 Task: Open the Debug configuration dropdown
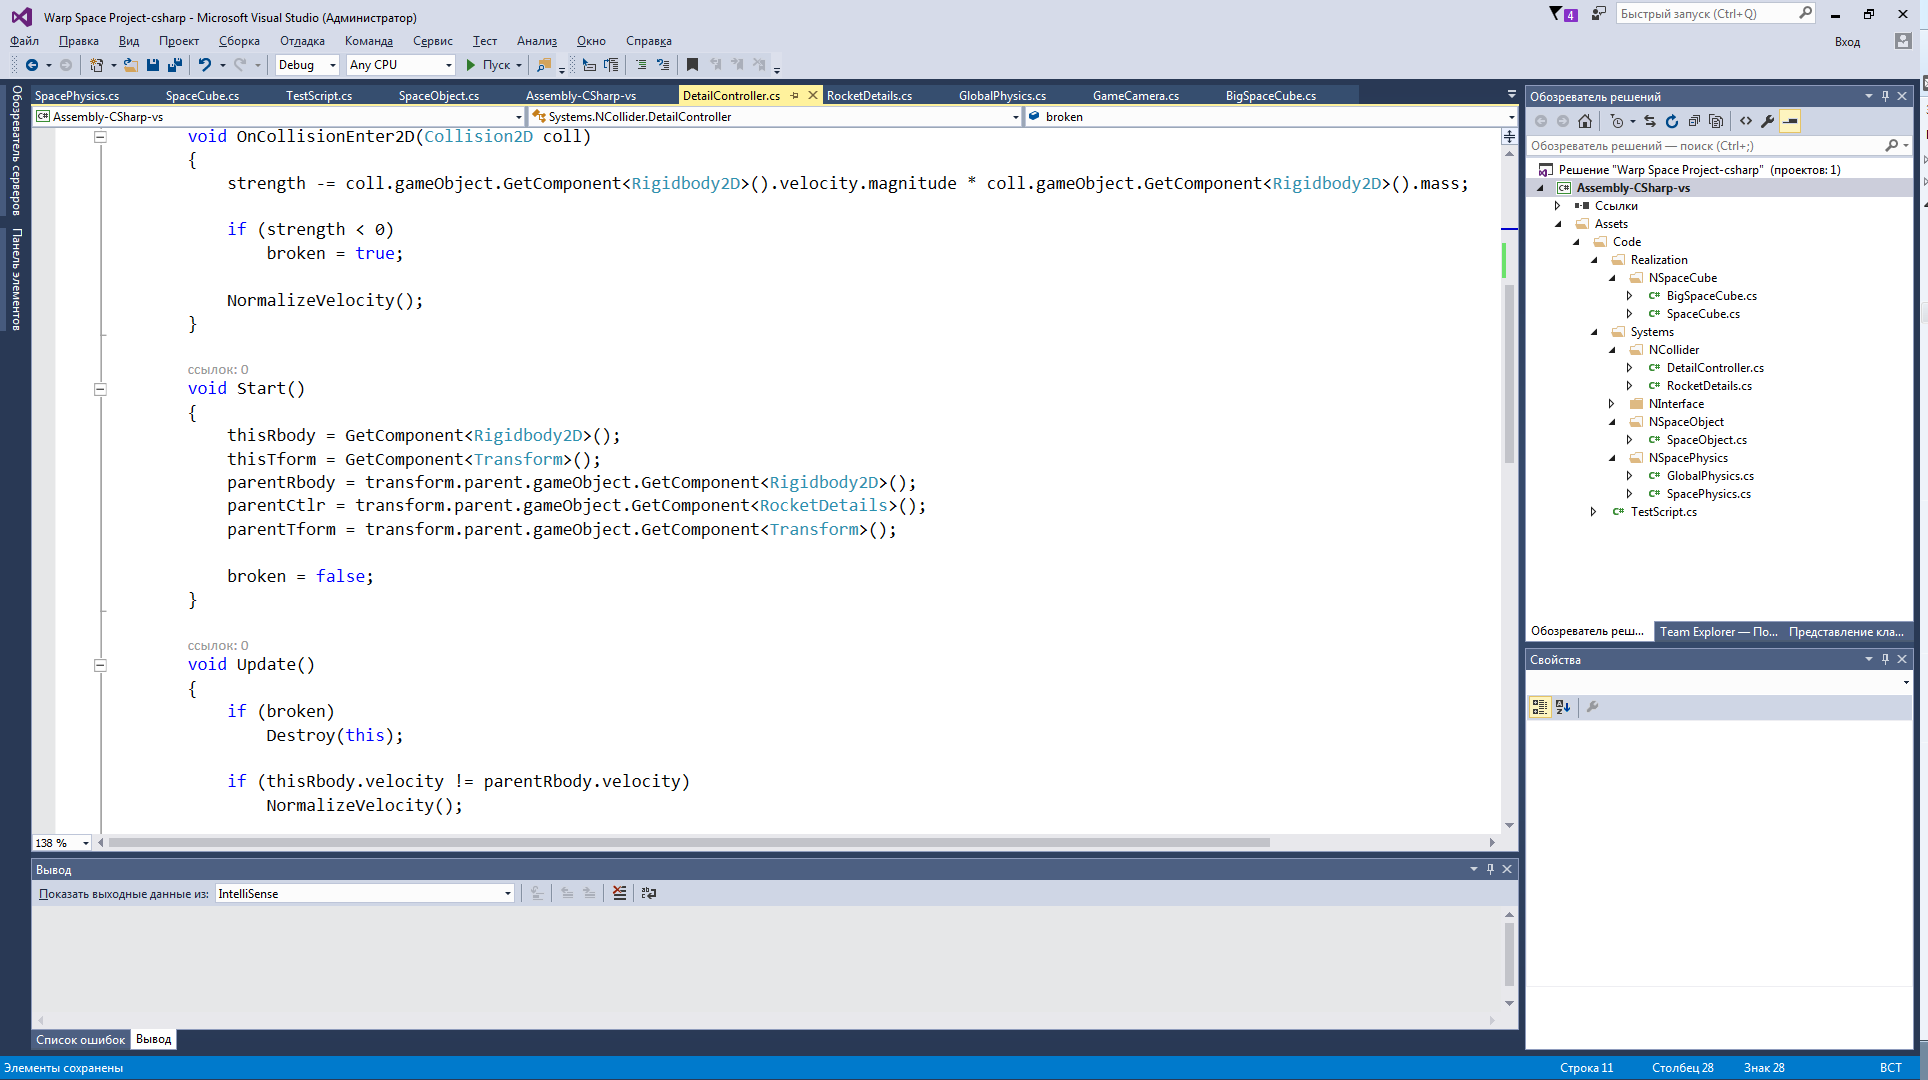click(x=307, y=65)
